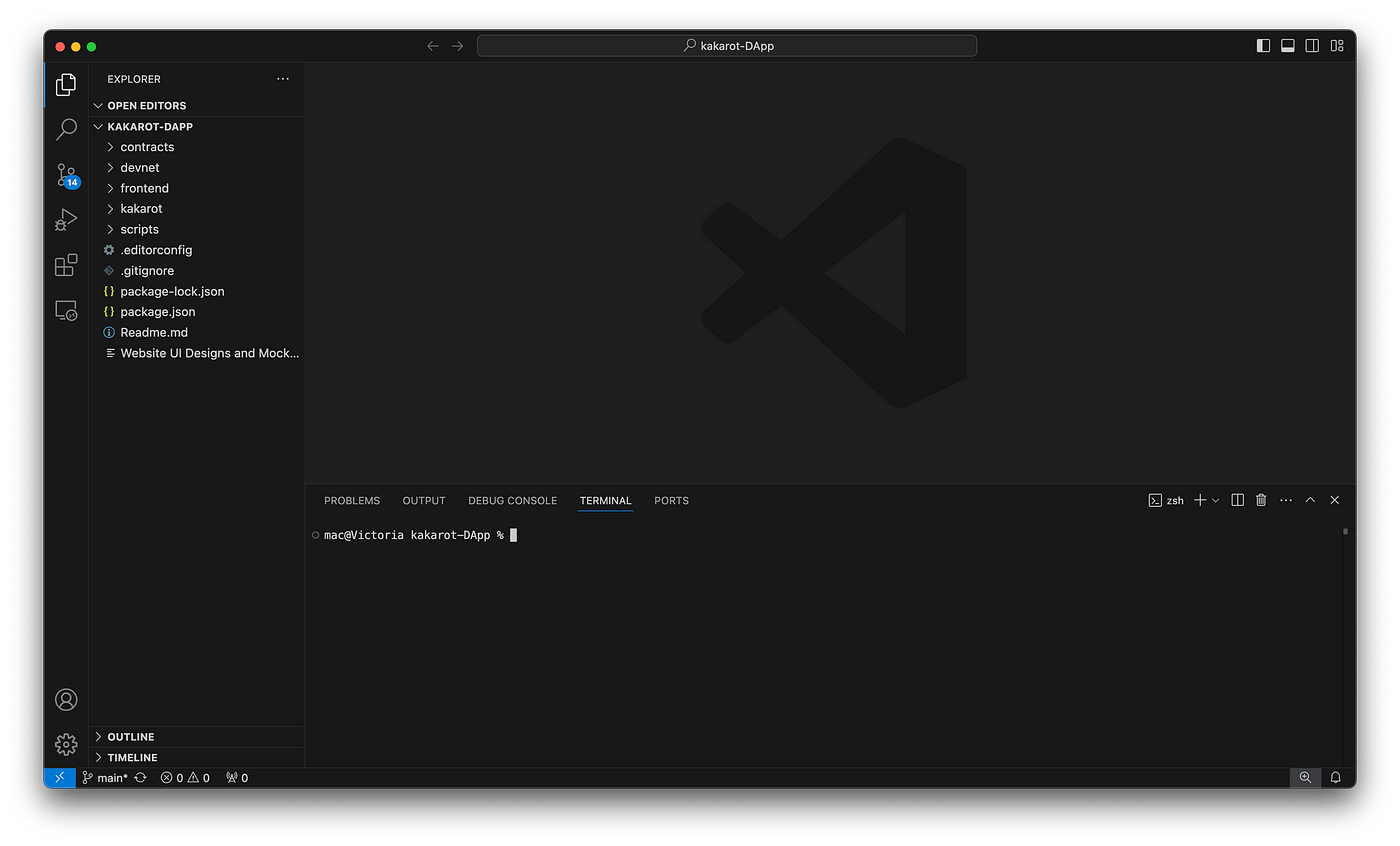
Task: Kill the terminal with trash icon
Action: (1261, 500)
